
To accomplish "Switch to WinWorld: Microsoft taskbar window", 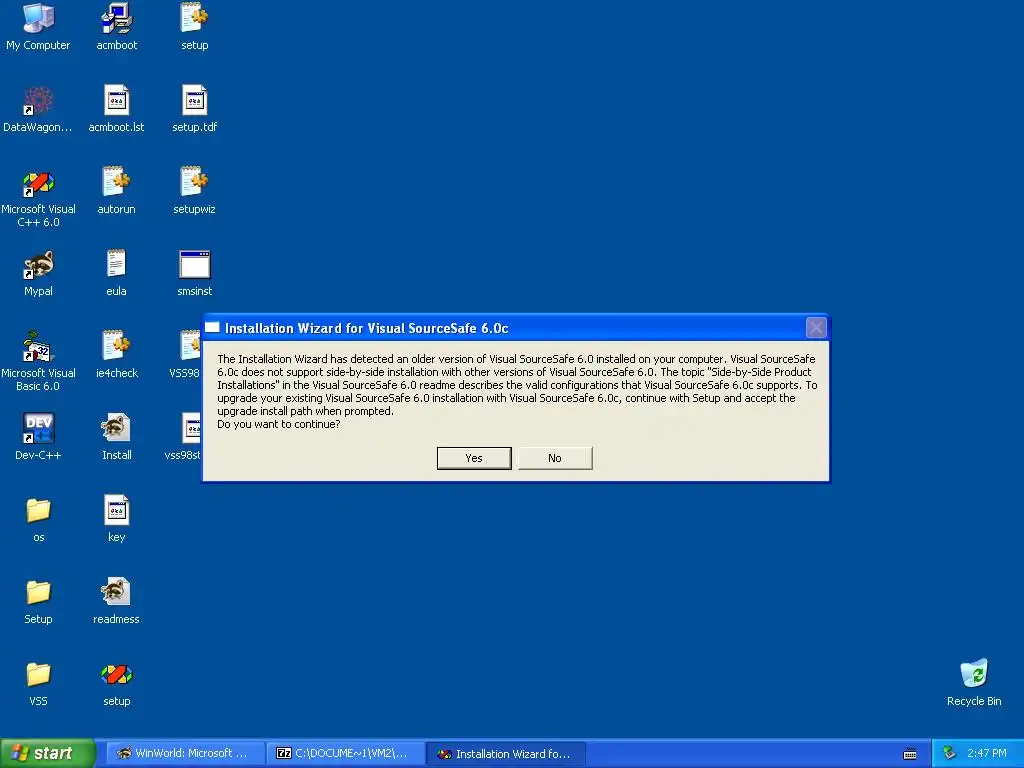I will (185, 754).
